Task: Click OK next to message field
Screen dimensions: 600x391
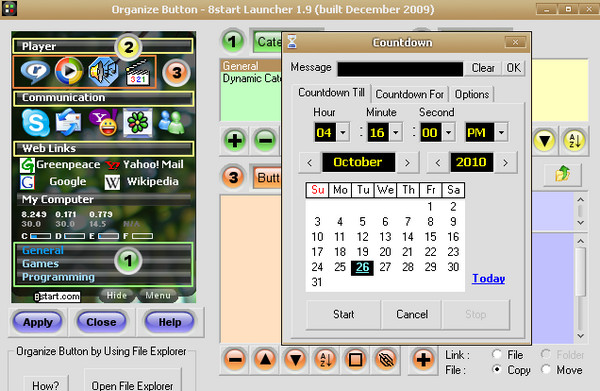Action: point(513,68)
